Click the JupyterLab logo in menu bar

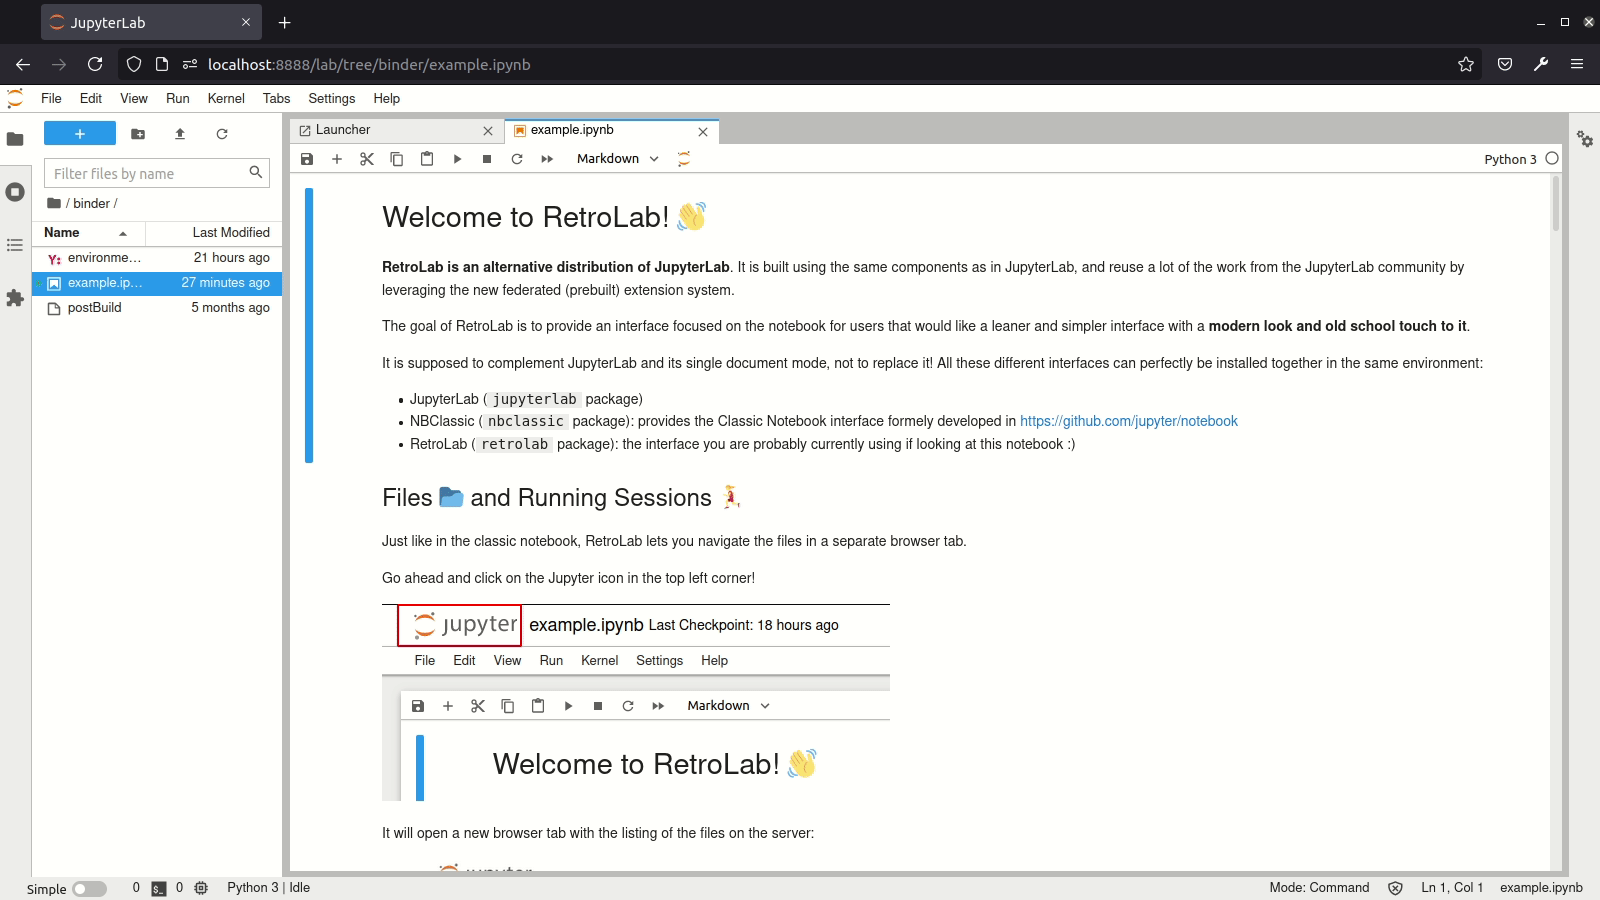15,98
